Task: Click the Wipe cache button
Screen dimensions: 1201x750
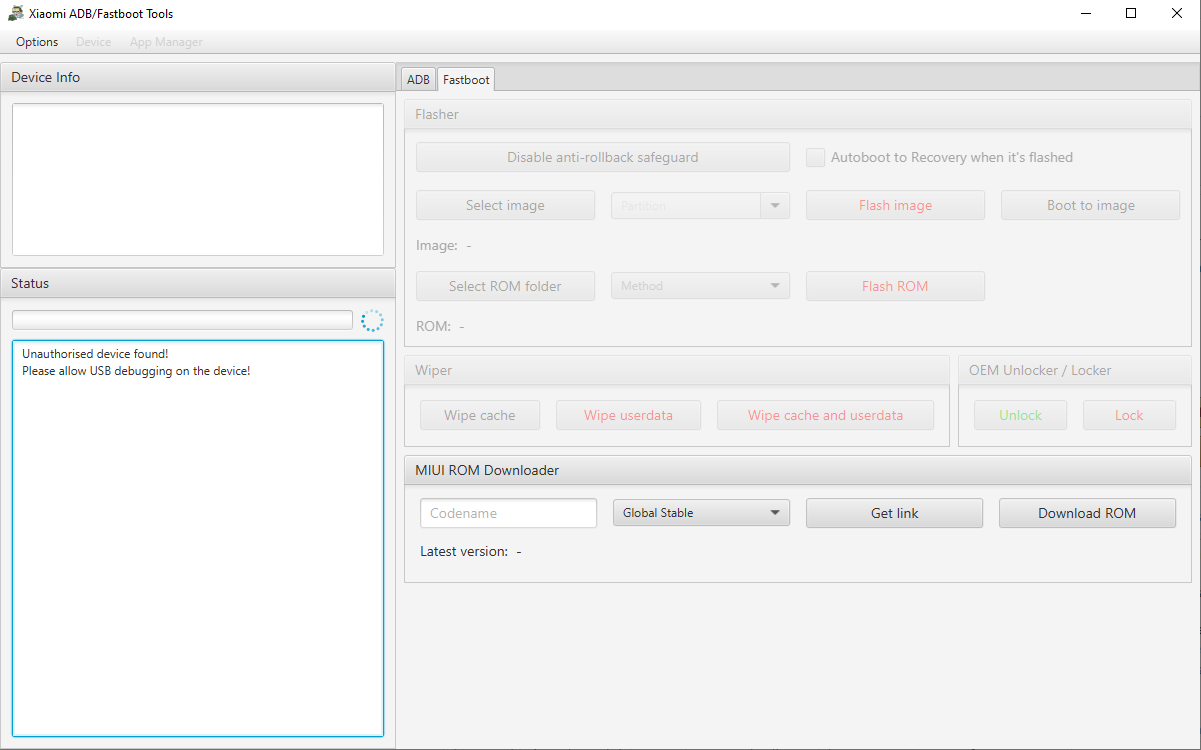Action: [x=480, y=415]
